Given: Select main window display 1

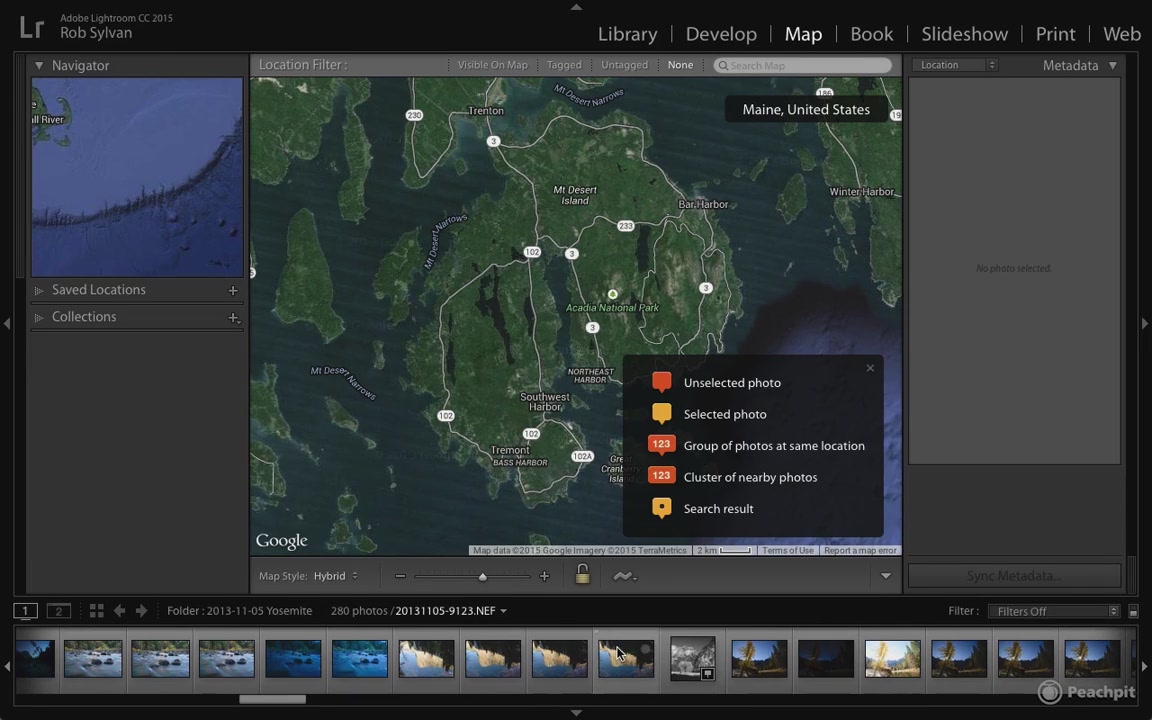Looking at the screenshot, I should pos(26,611).
